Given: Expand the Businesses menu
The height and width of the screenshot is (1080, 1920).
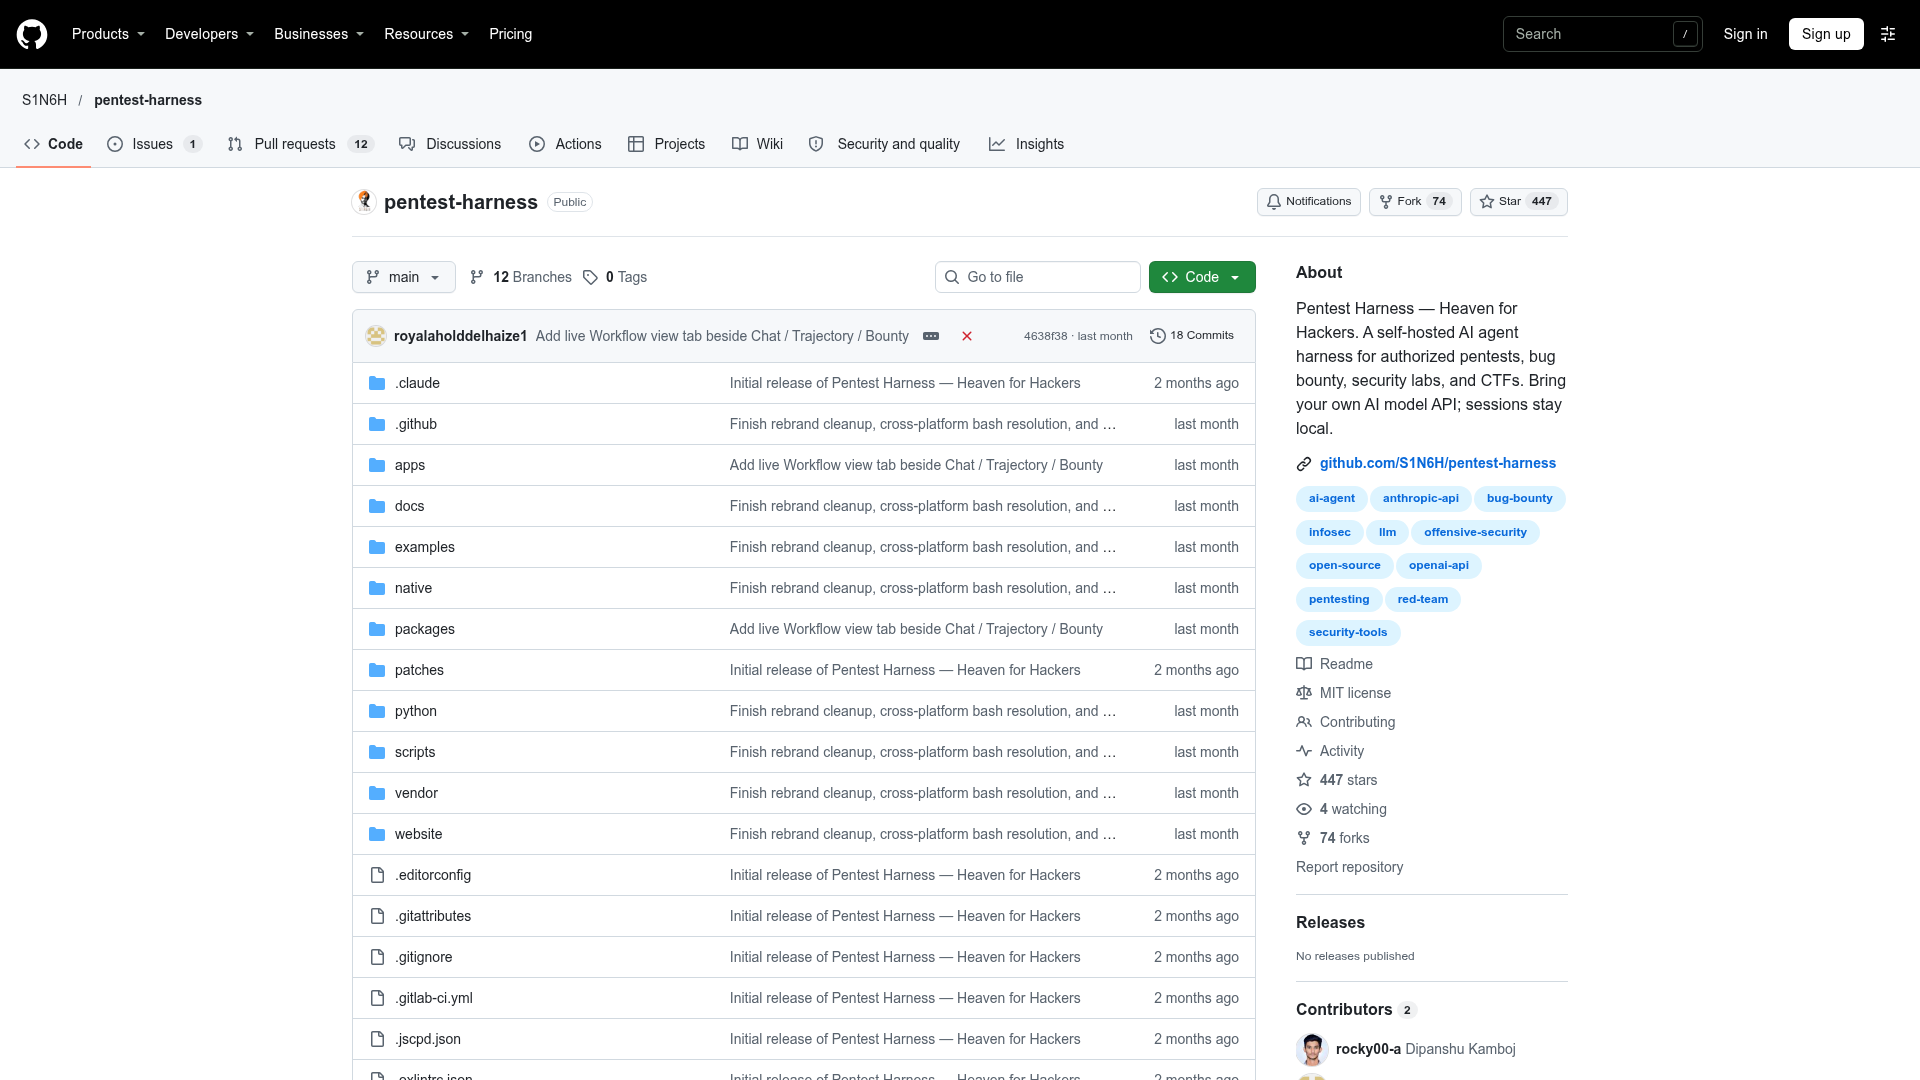Looking at the screenshot, I should tap(319, 34).
